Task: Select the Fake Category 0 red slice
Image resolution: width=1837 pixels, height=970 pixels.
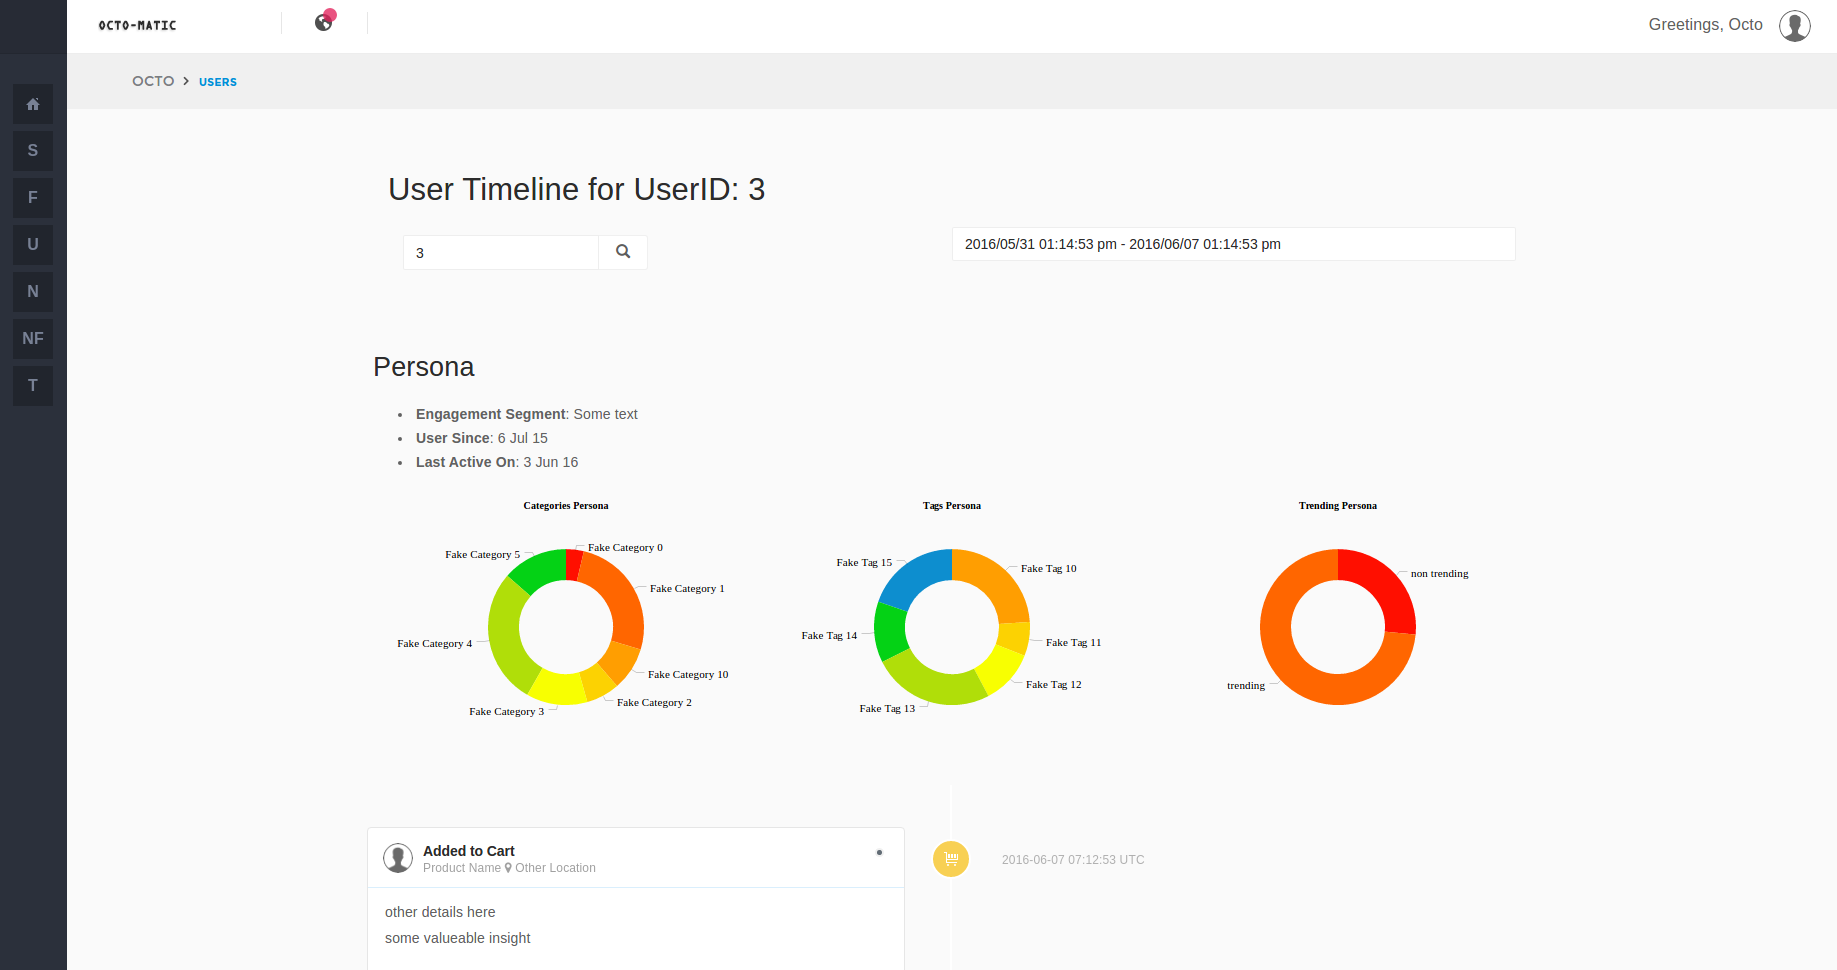Action: pos(573,564)
